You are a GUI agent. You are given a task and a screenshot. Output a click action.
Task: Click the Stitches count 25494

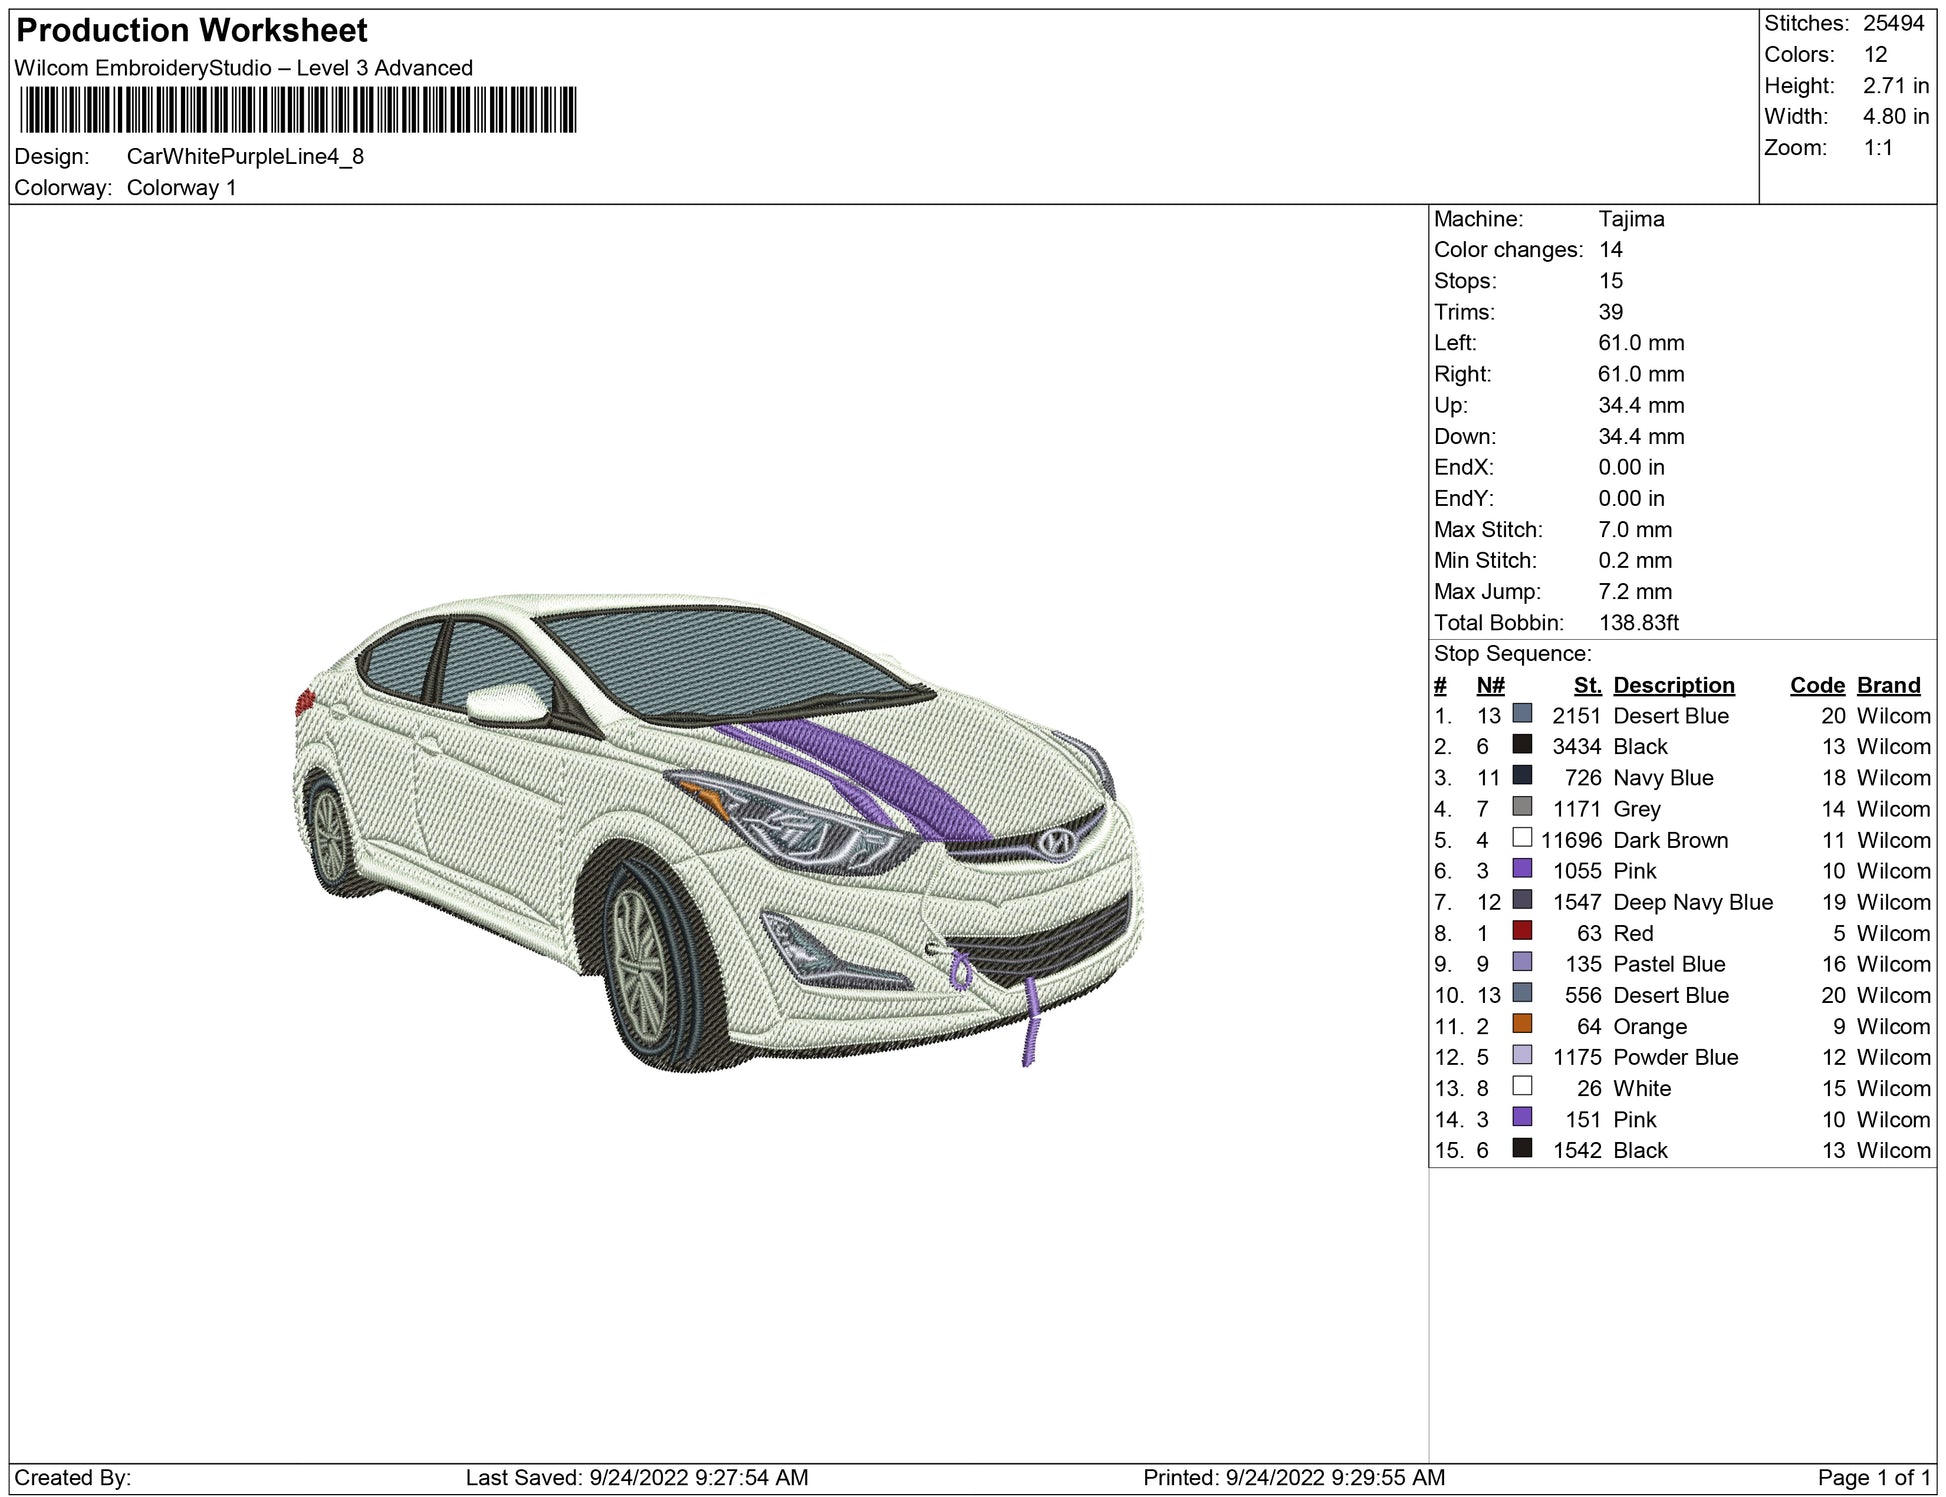pyautogui.click(x=1892, y=23)
